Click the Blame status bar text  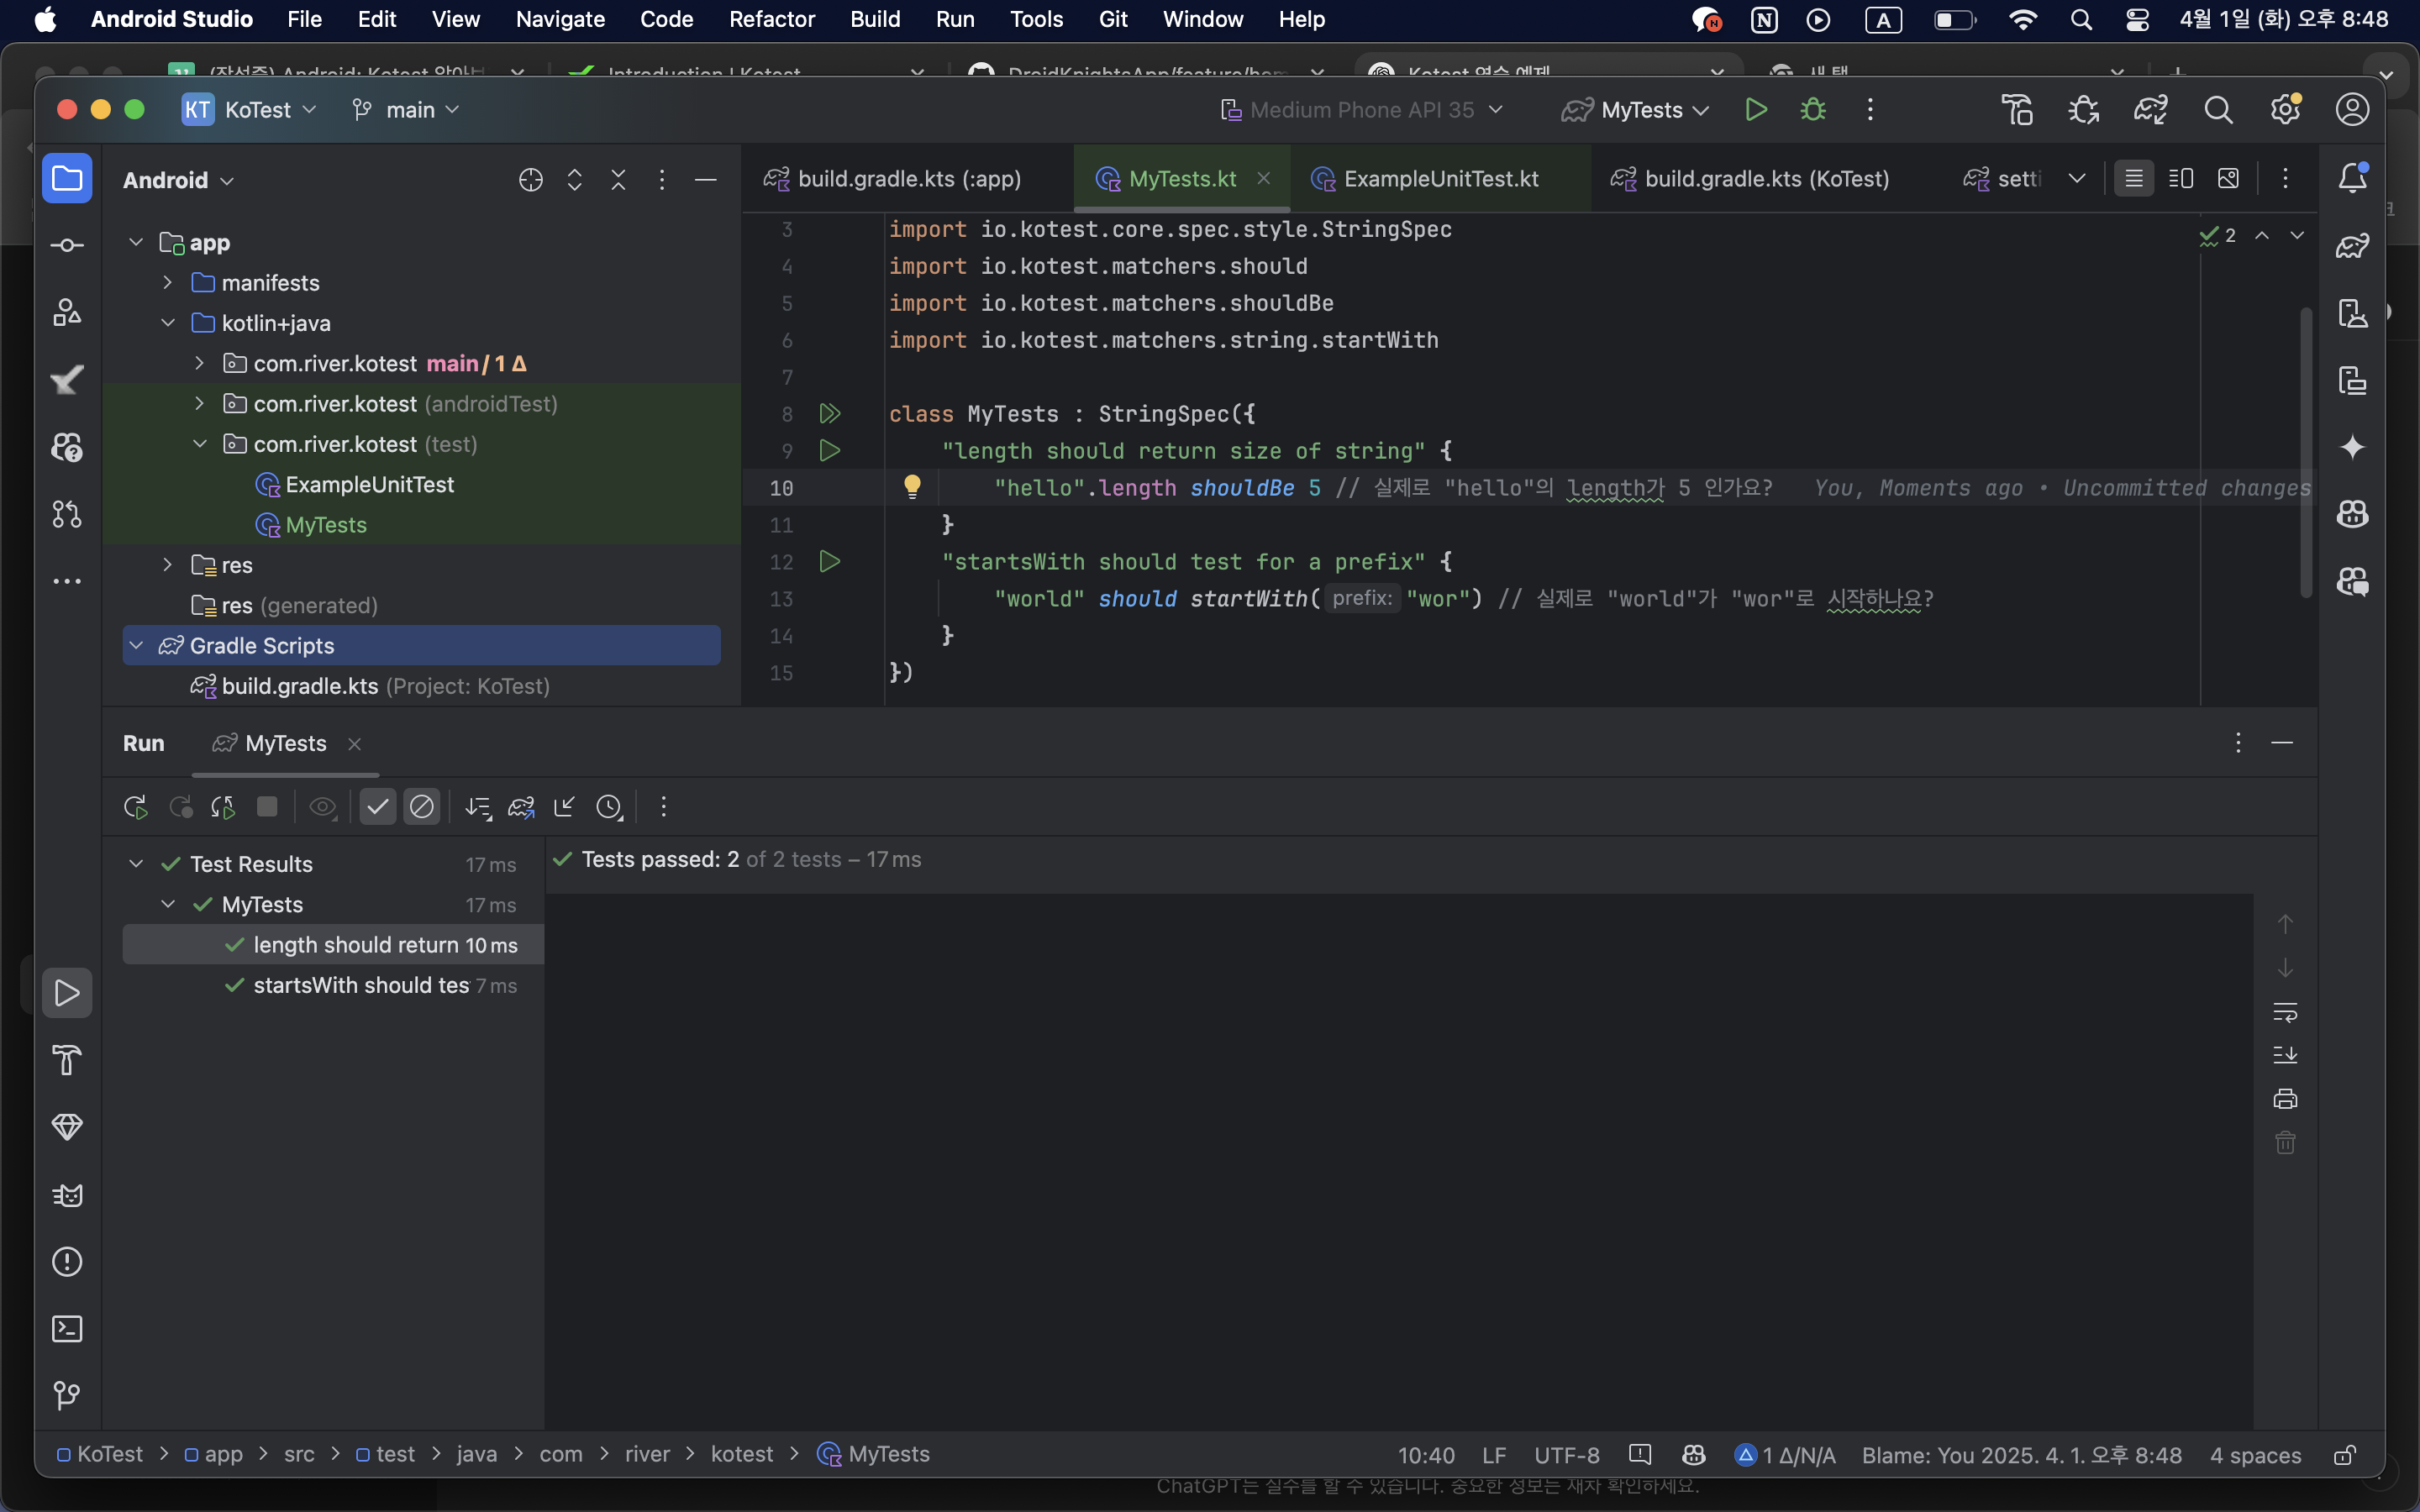point(2020,1454)
